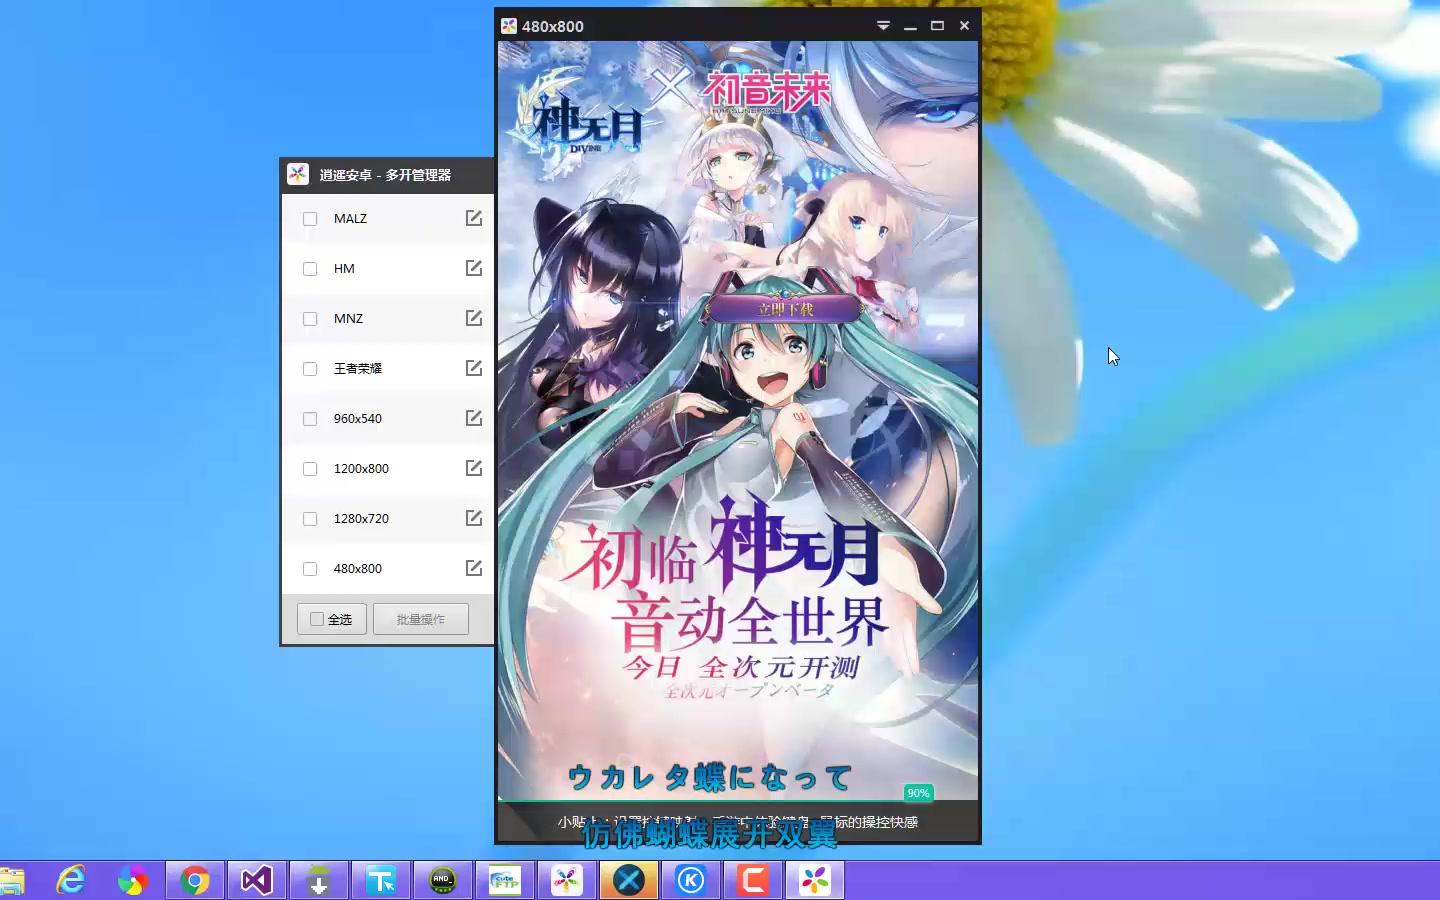Edit the MNZ instance settings

[x=474, y=318]
